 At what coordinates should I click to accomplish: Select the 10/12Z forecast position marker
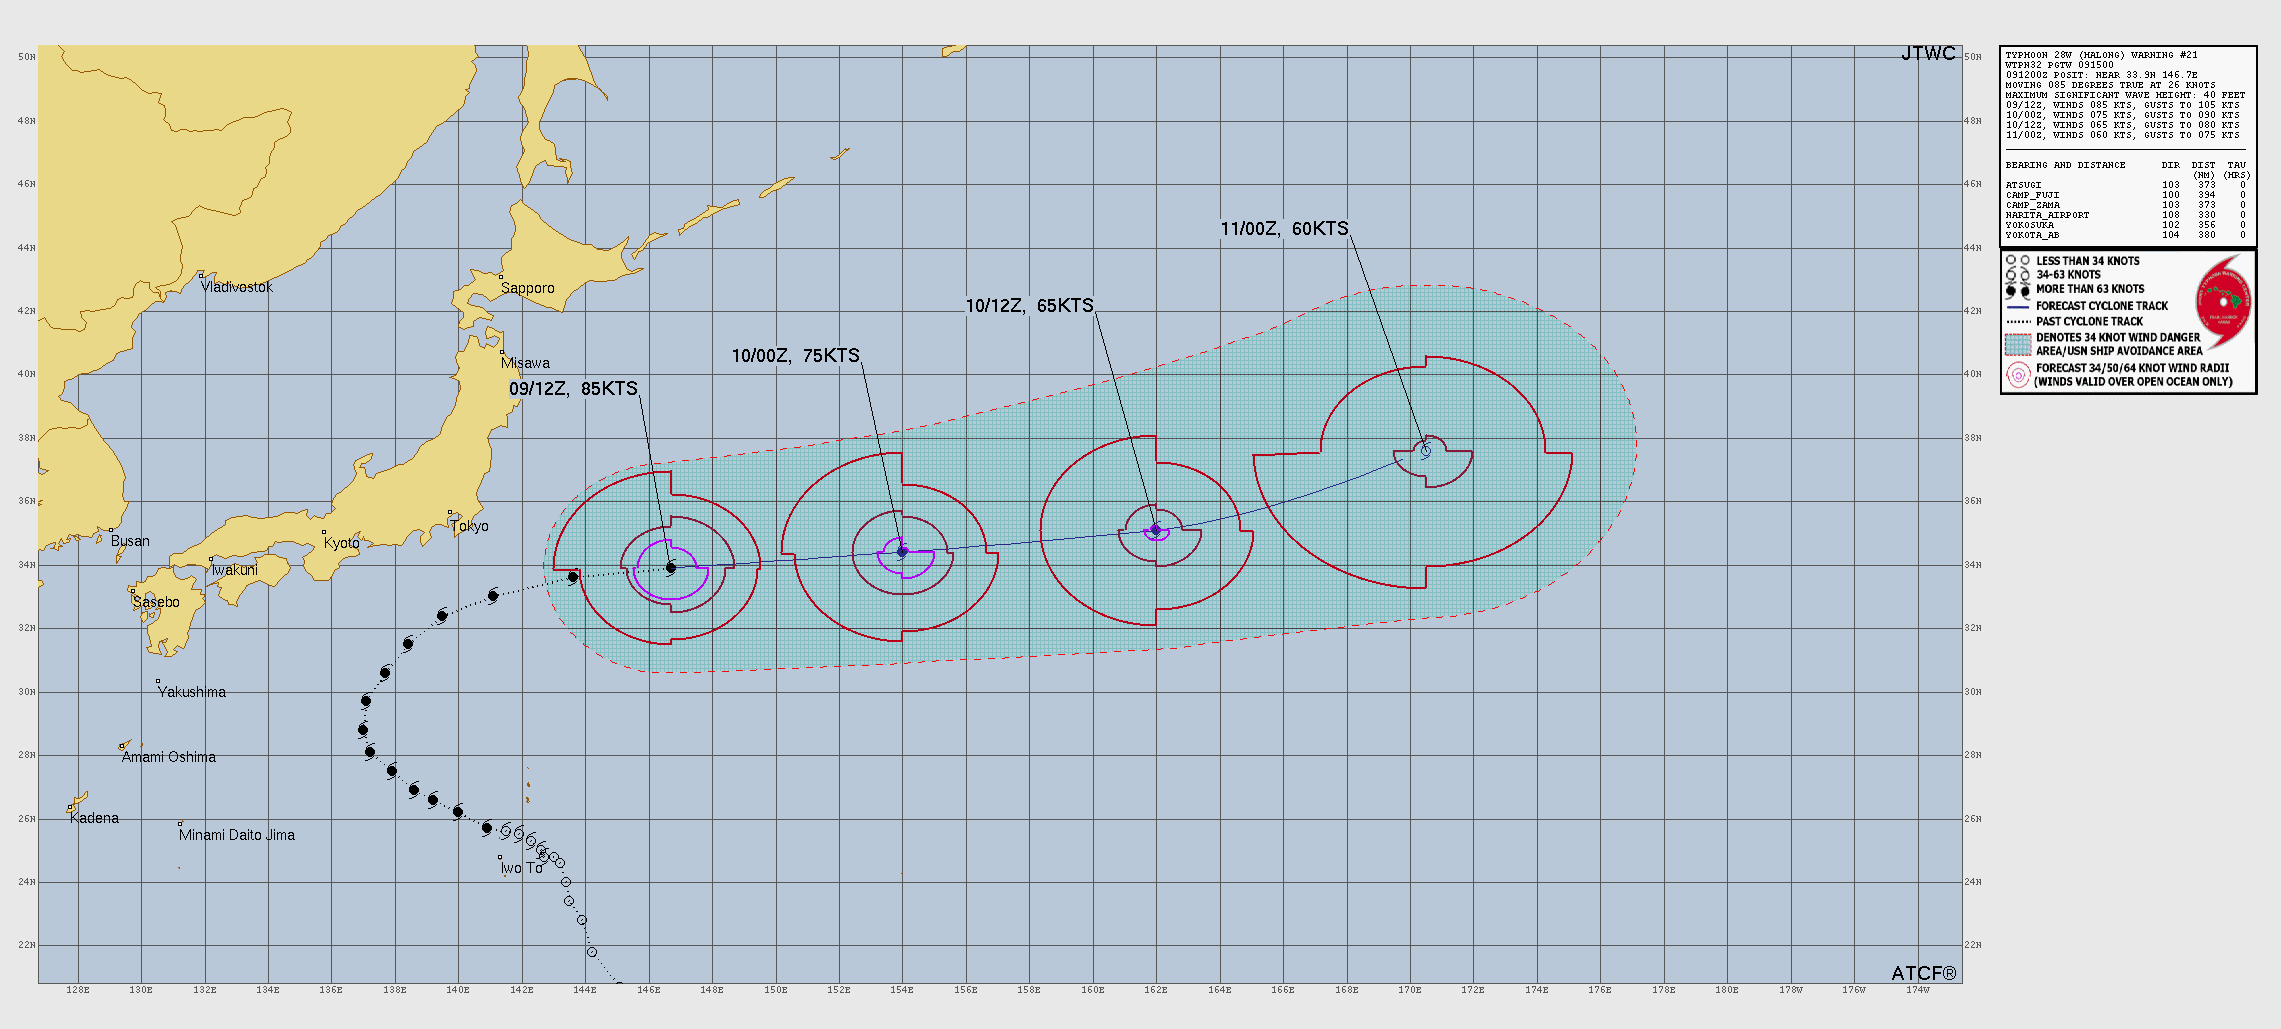[1156, 530]
